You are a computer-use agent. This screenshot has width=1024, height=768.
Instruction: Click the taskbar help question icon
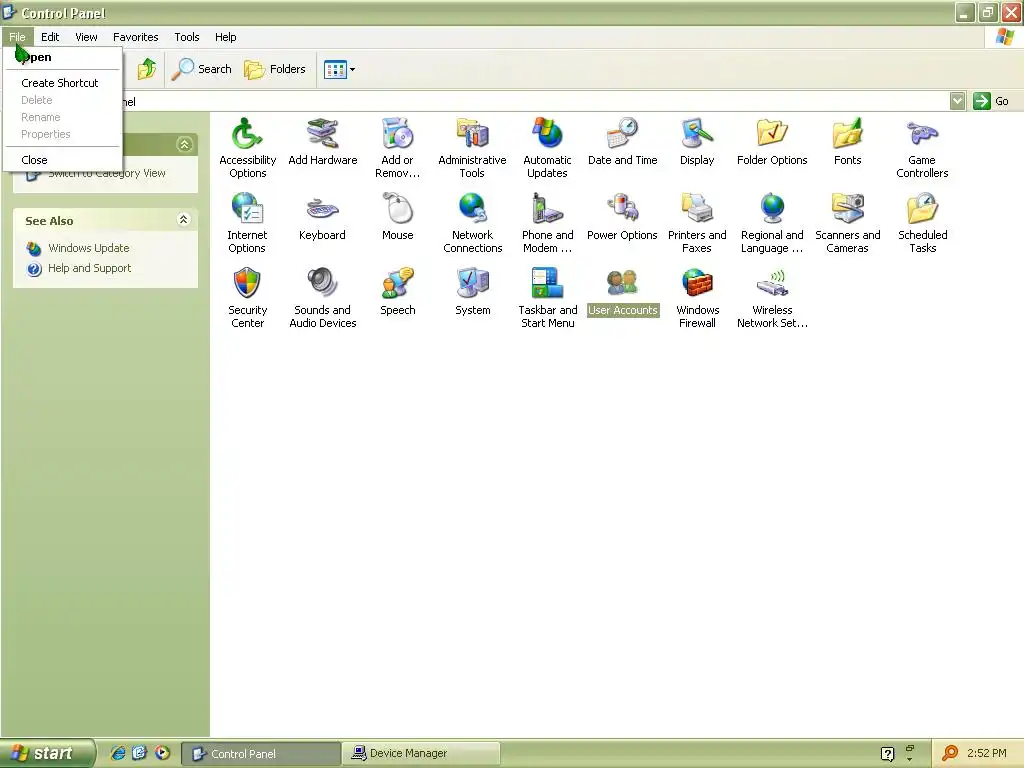click(x=888, y=754)
